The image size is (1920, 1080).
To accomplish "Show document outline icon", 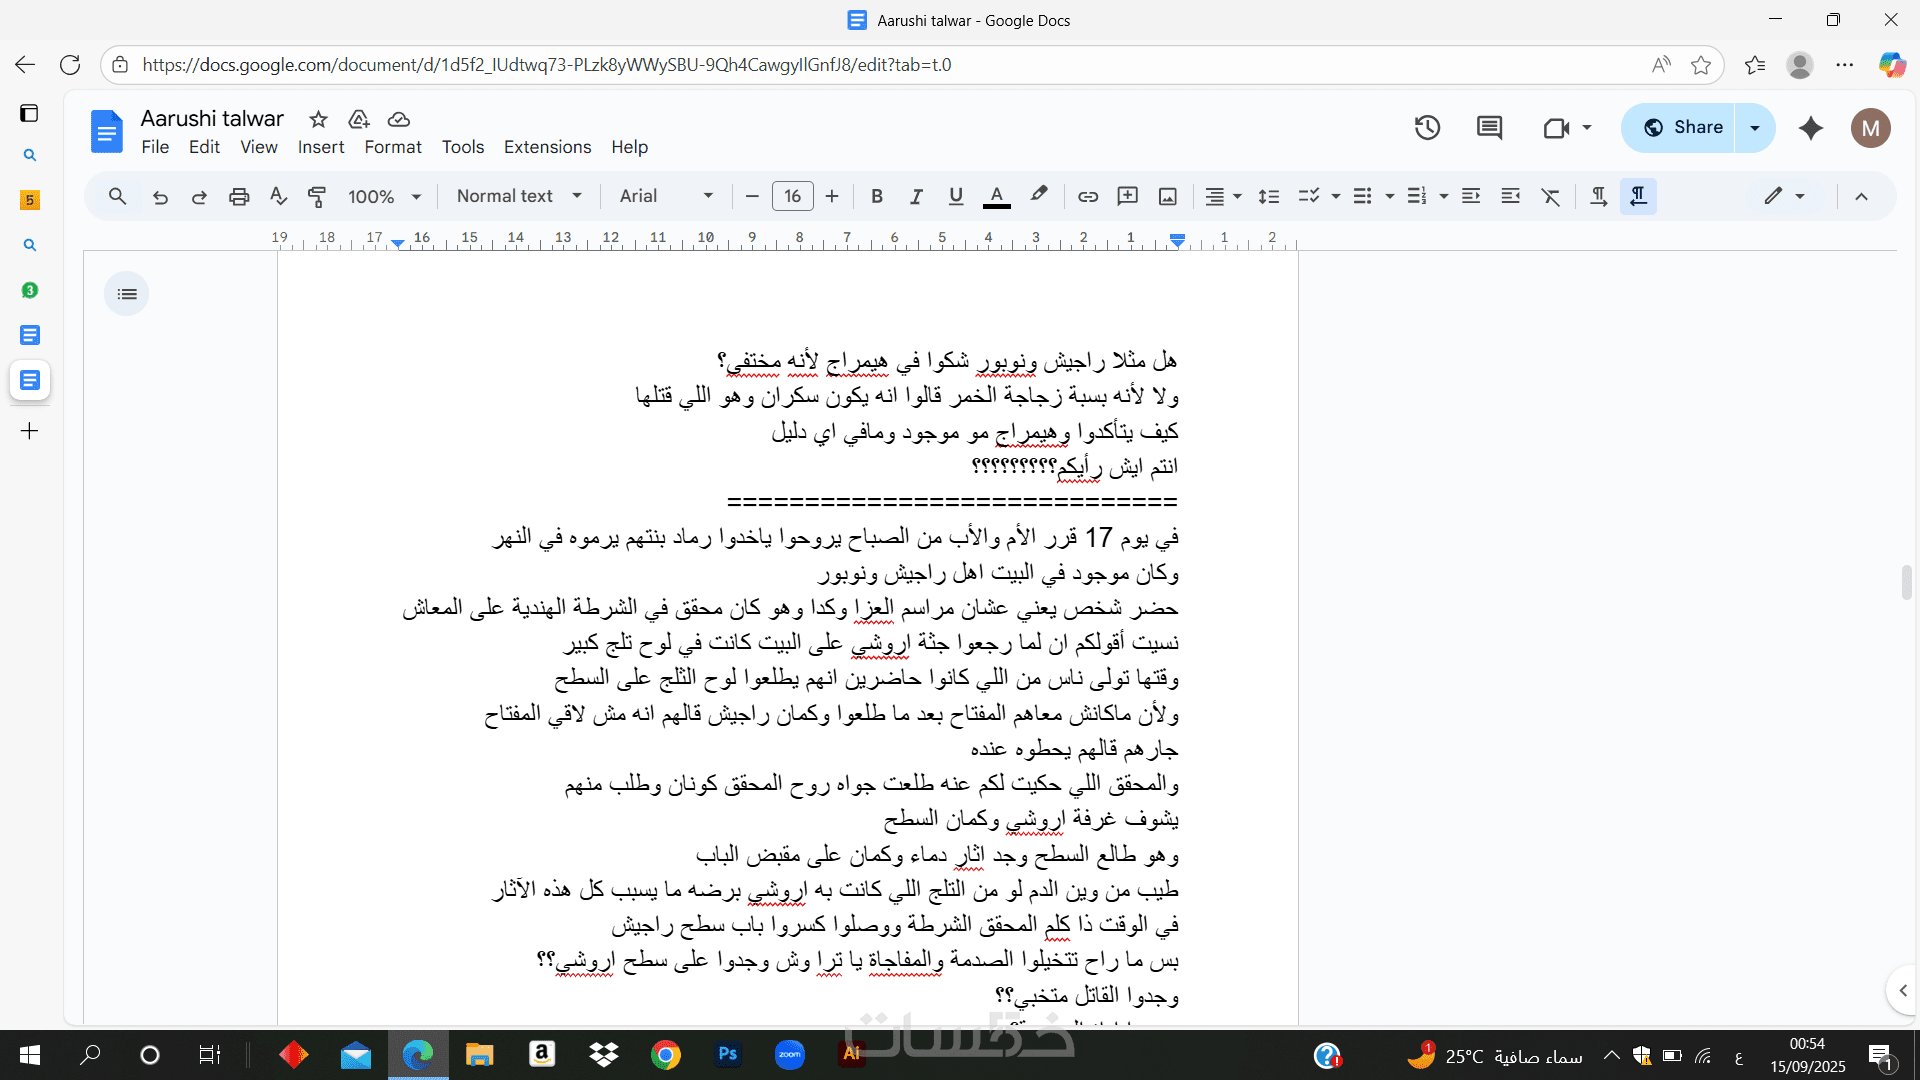I will 127,294.
